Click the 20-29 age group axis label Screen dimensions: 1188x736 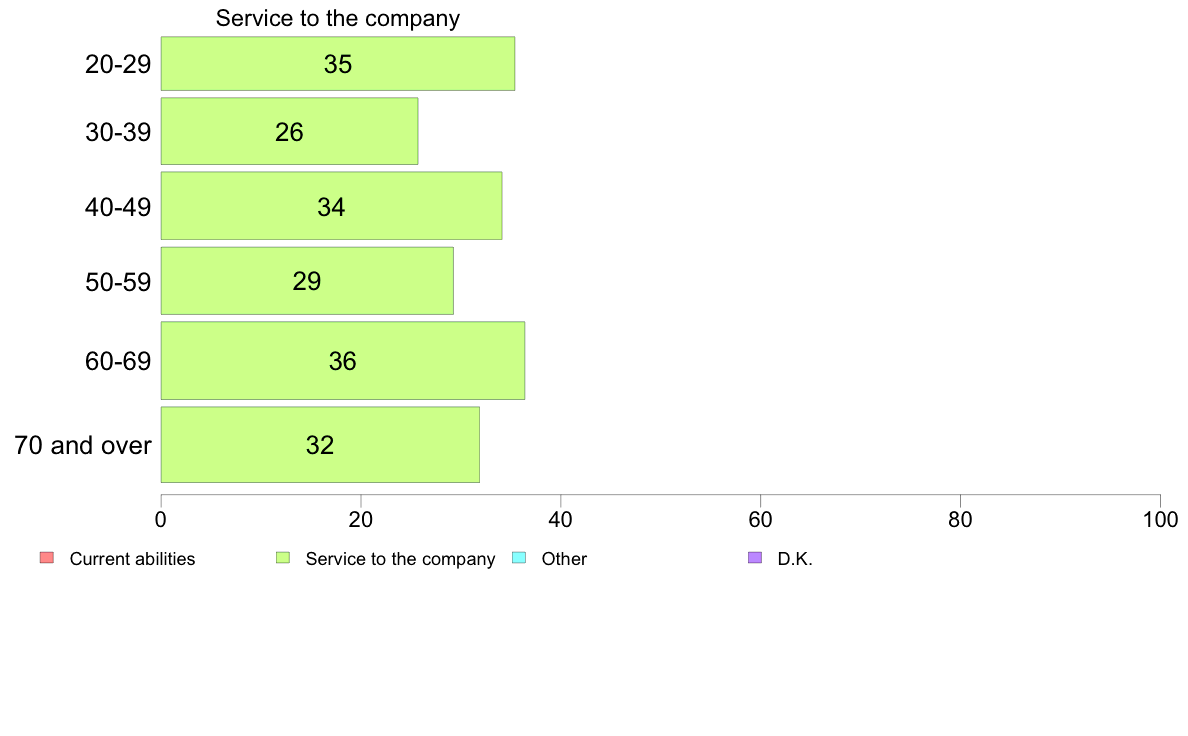click(118, 64)
